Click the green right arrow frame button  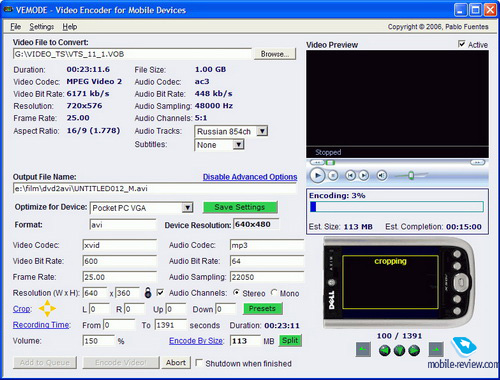pos(414,351)
